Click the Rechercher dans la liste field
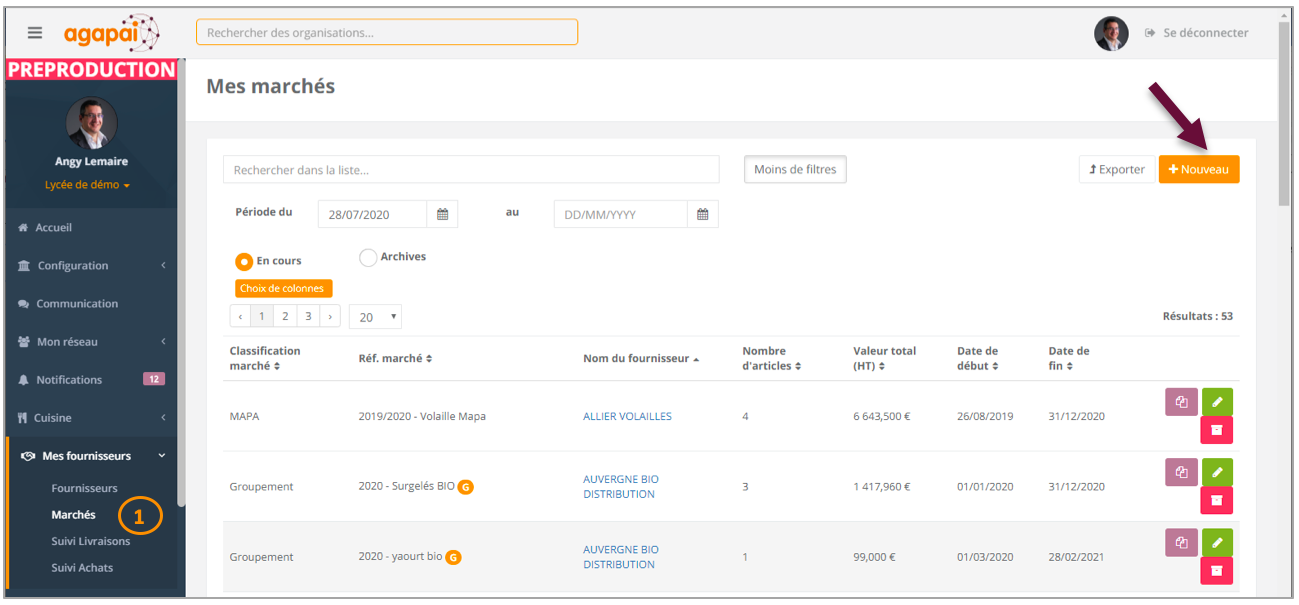The width and height of the screenshot is (1299, 605). (x=471, y=170)
